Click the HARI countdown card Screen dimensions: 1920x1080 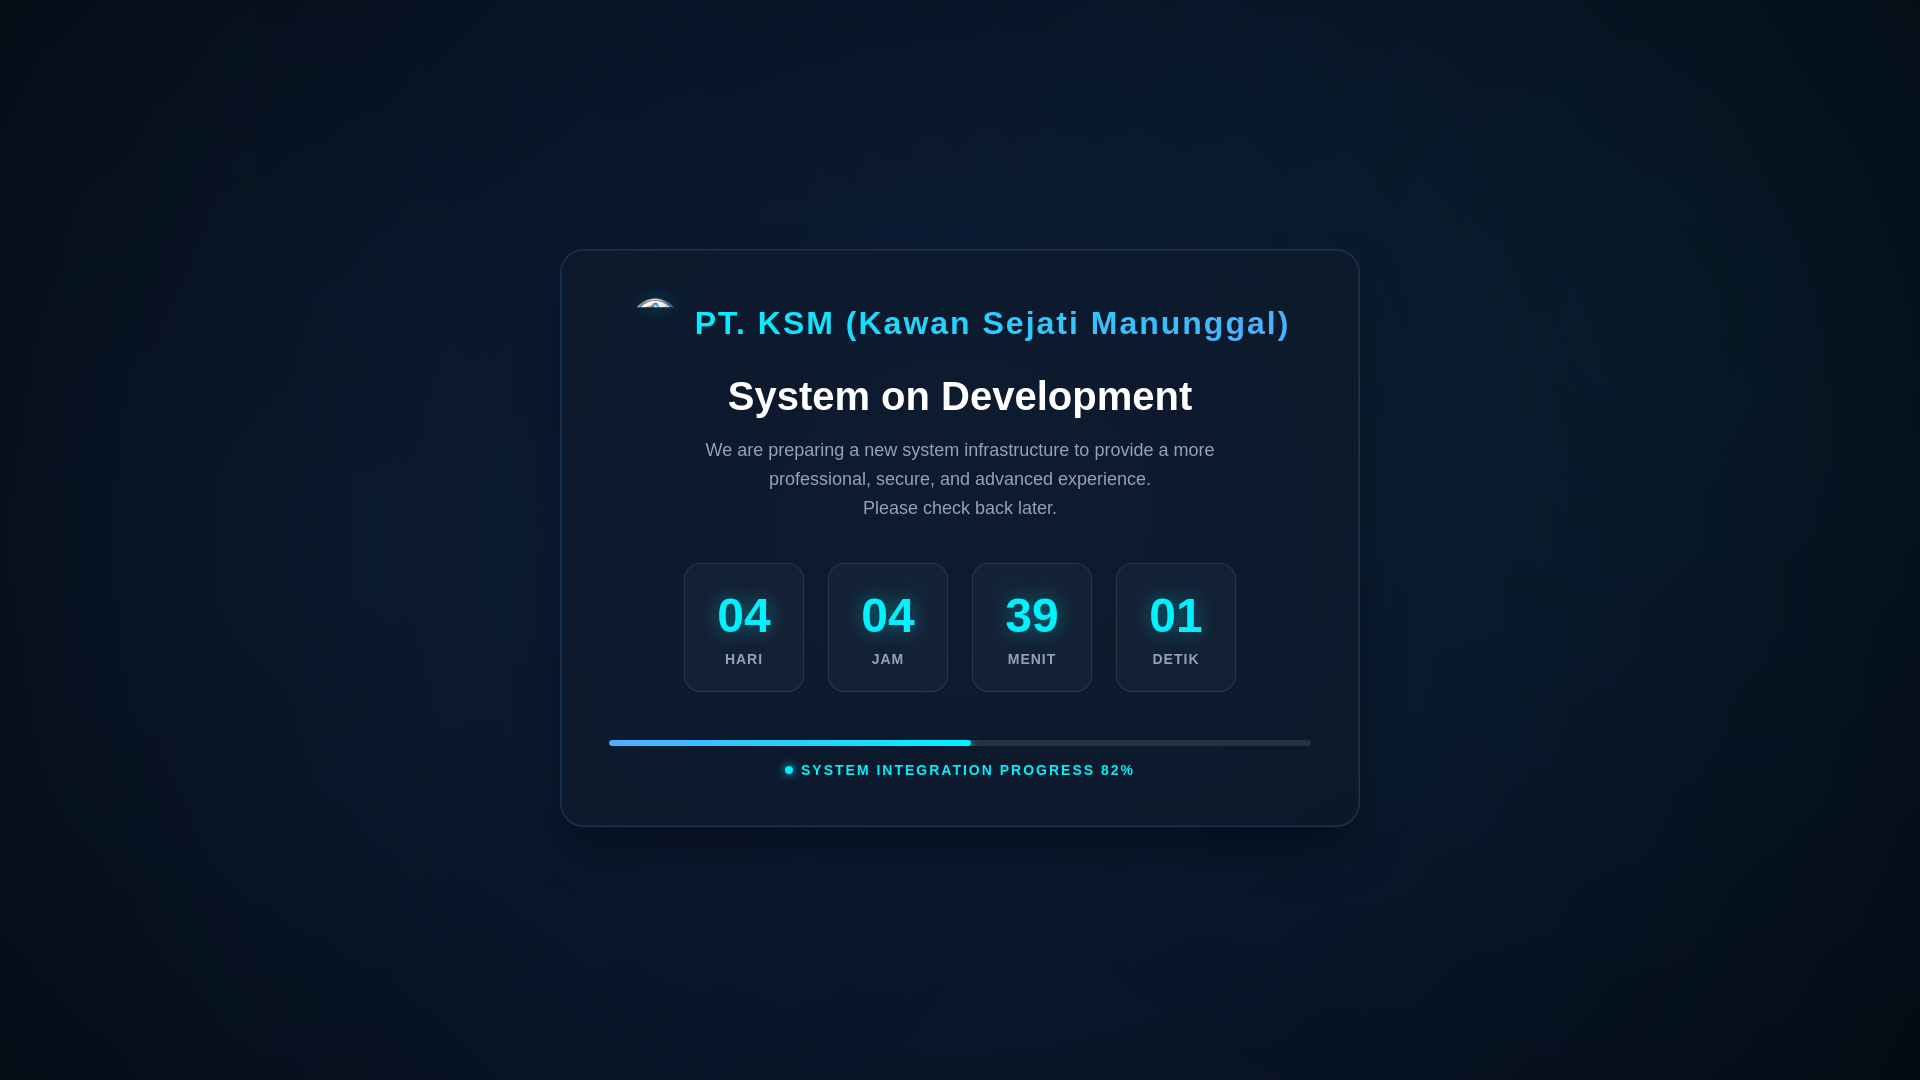(x=744, y=627)
